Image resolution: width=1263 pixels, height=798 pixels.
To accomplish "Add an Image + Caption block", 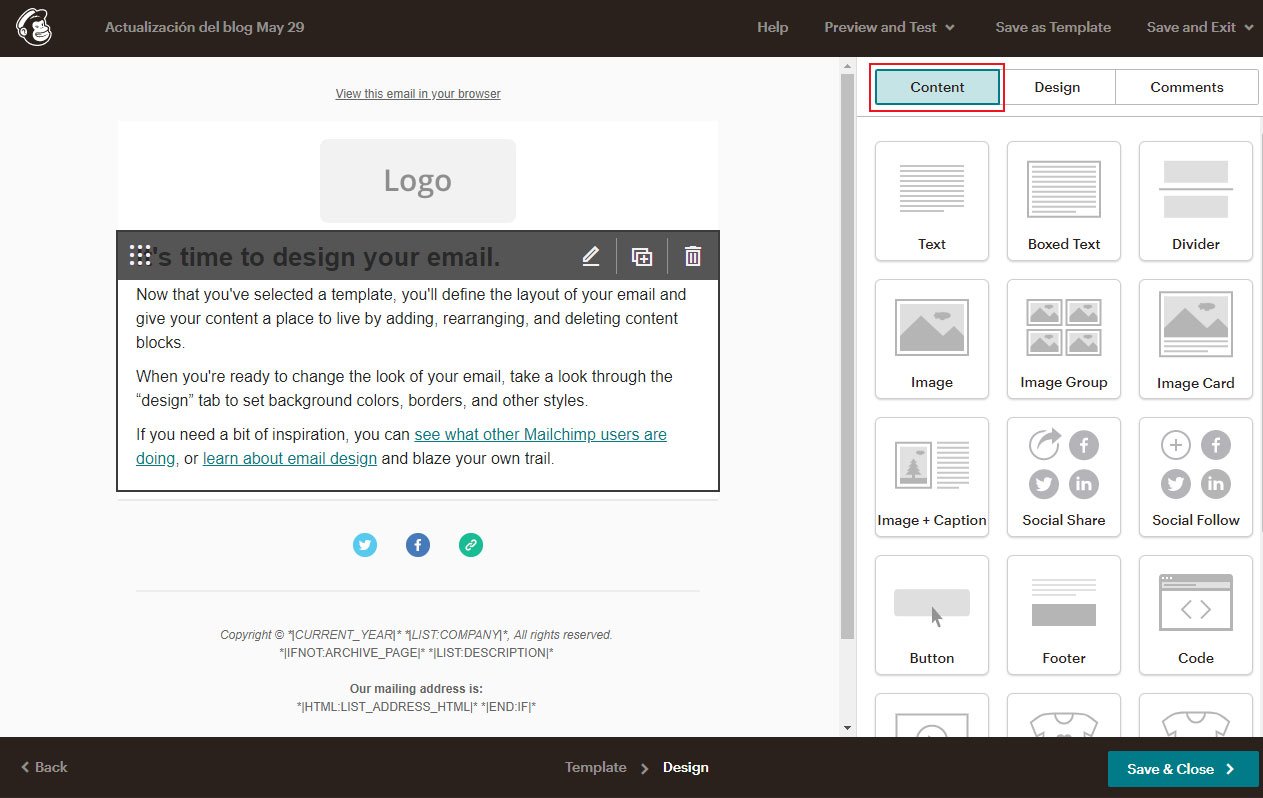I will [932, 477].
